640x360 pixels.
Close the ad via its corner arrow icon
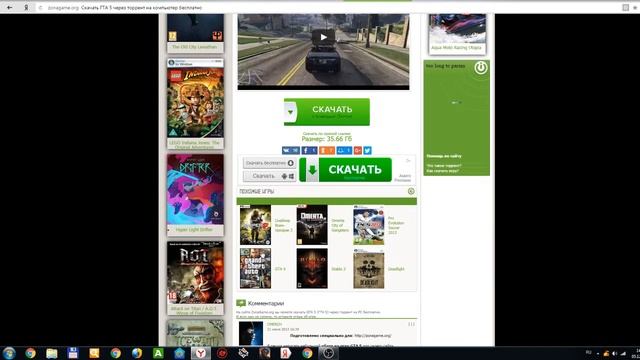pos(408,160)
